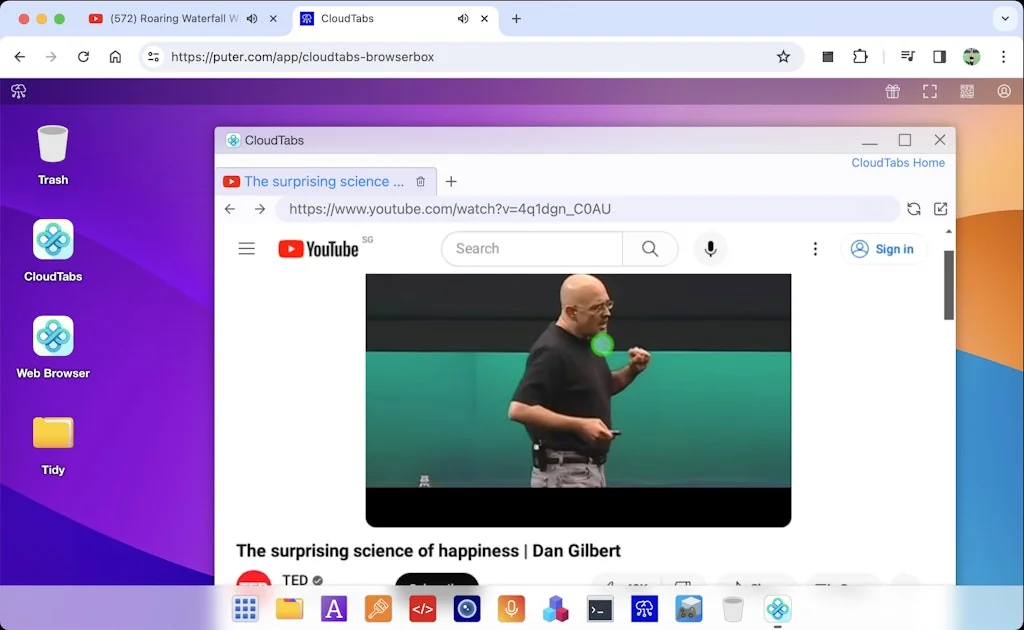Open the YouTube video options kebab menu
This screenshot has width=1024, height=630.
815,248
